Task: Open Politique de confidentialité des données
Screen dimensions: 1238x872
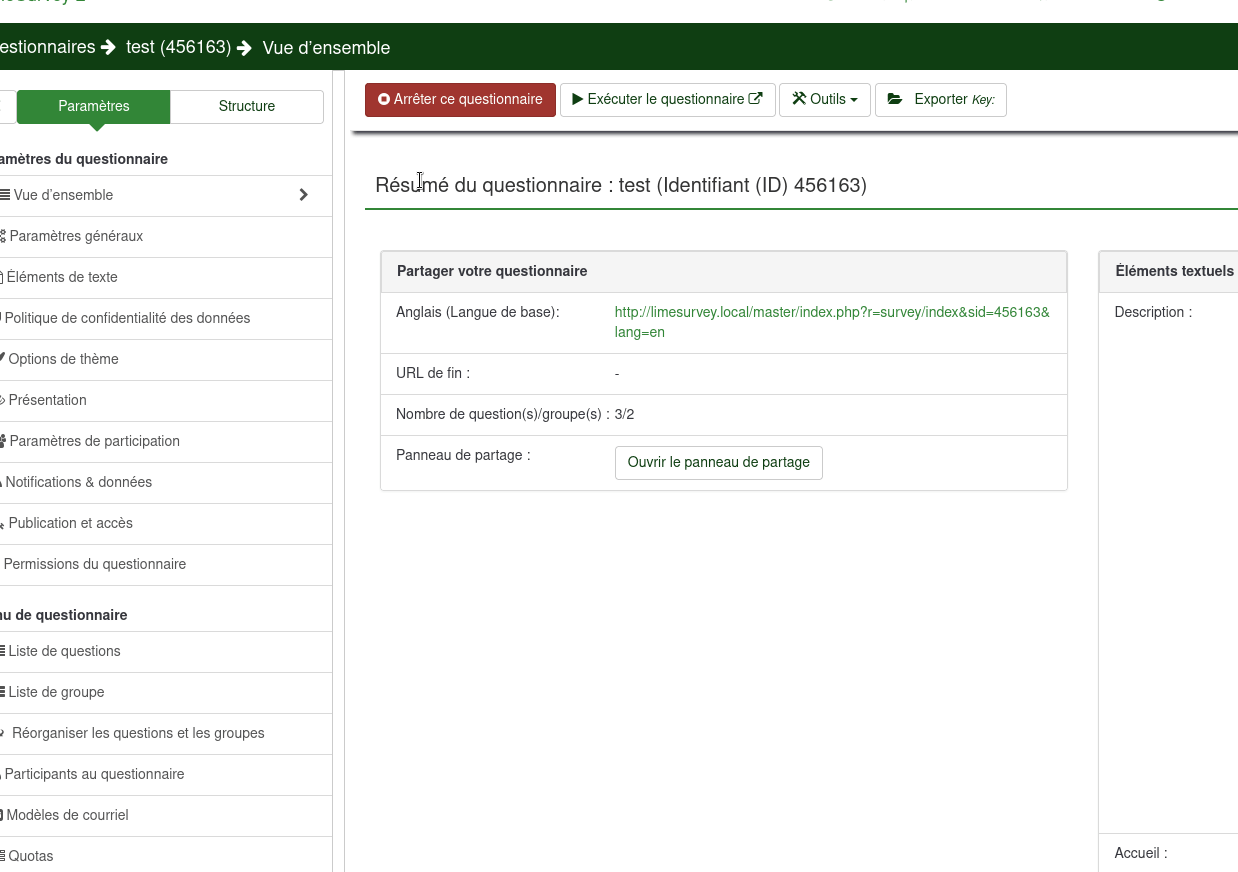Action: (127, 318)
